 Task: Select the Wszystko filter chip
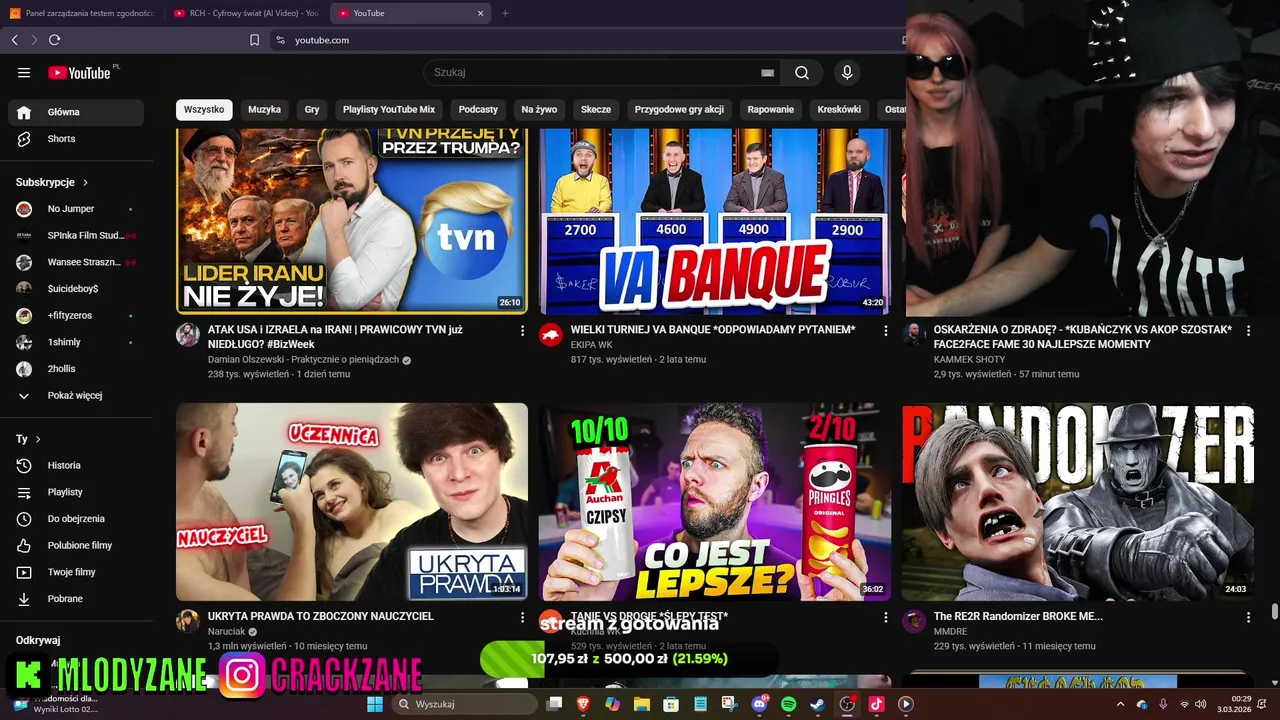pyautogui.click(x=204, y=110)
